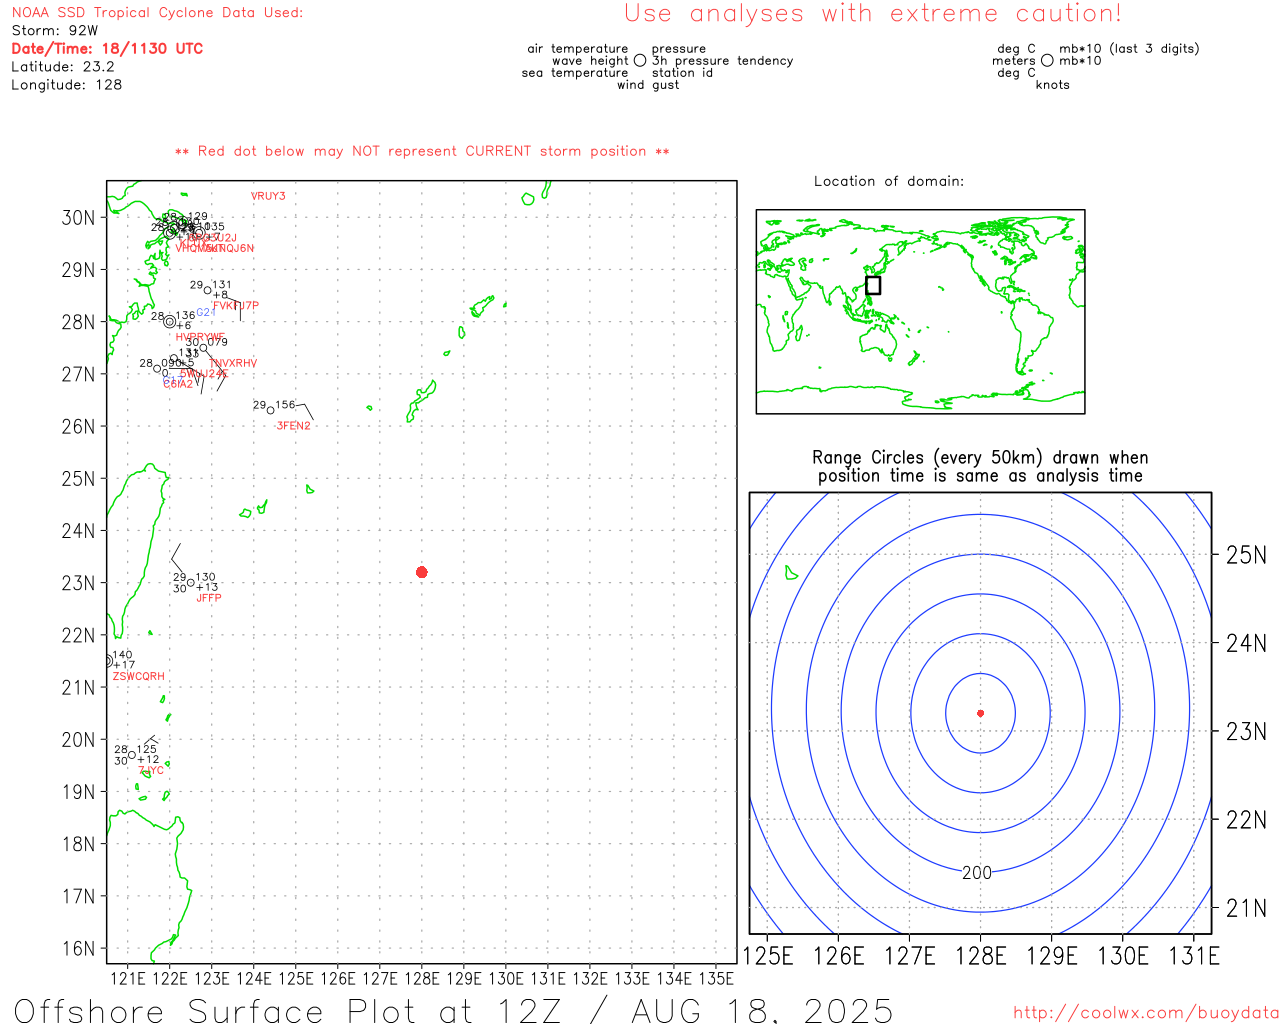Click blue label G21
The width and height of the screenshot is (1280, 1024).
click(205, 313)
